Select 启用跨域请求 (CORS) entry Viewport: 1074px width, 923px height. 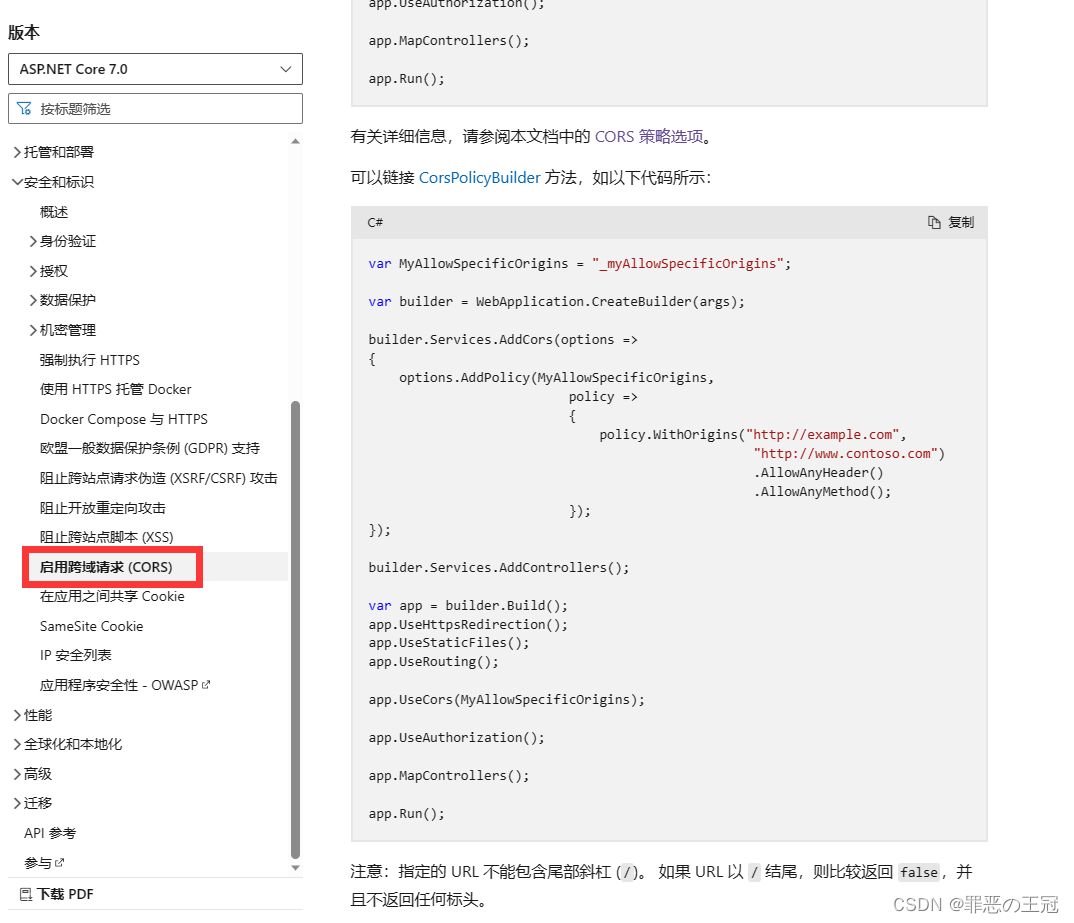tap(106, 567)
